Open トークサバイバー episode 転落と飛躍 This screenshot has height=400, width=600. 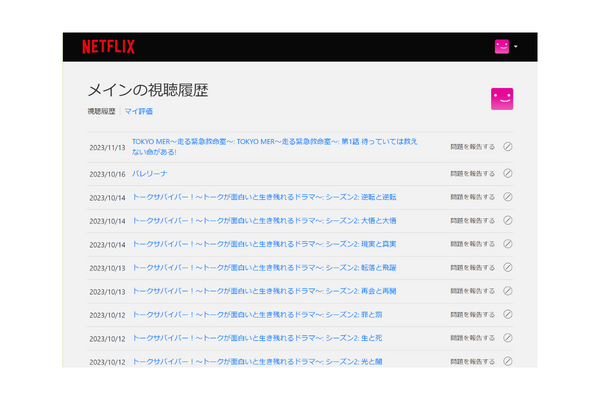click(264, 268)
